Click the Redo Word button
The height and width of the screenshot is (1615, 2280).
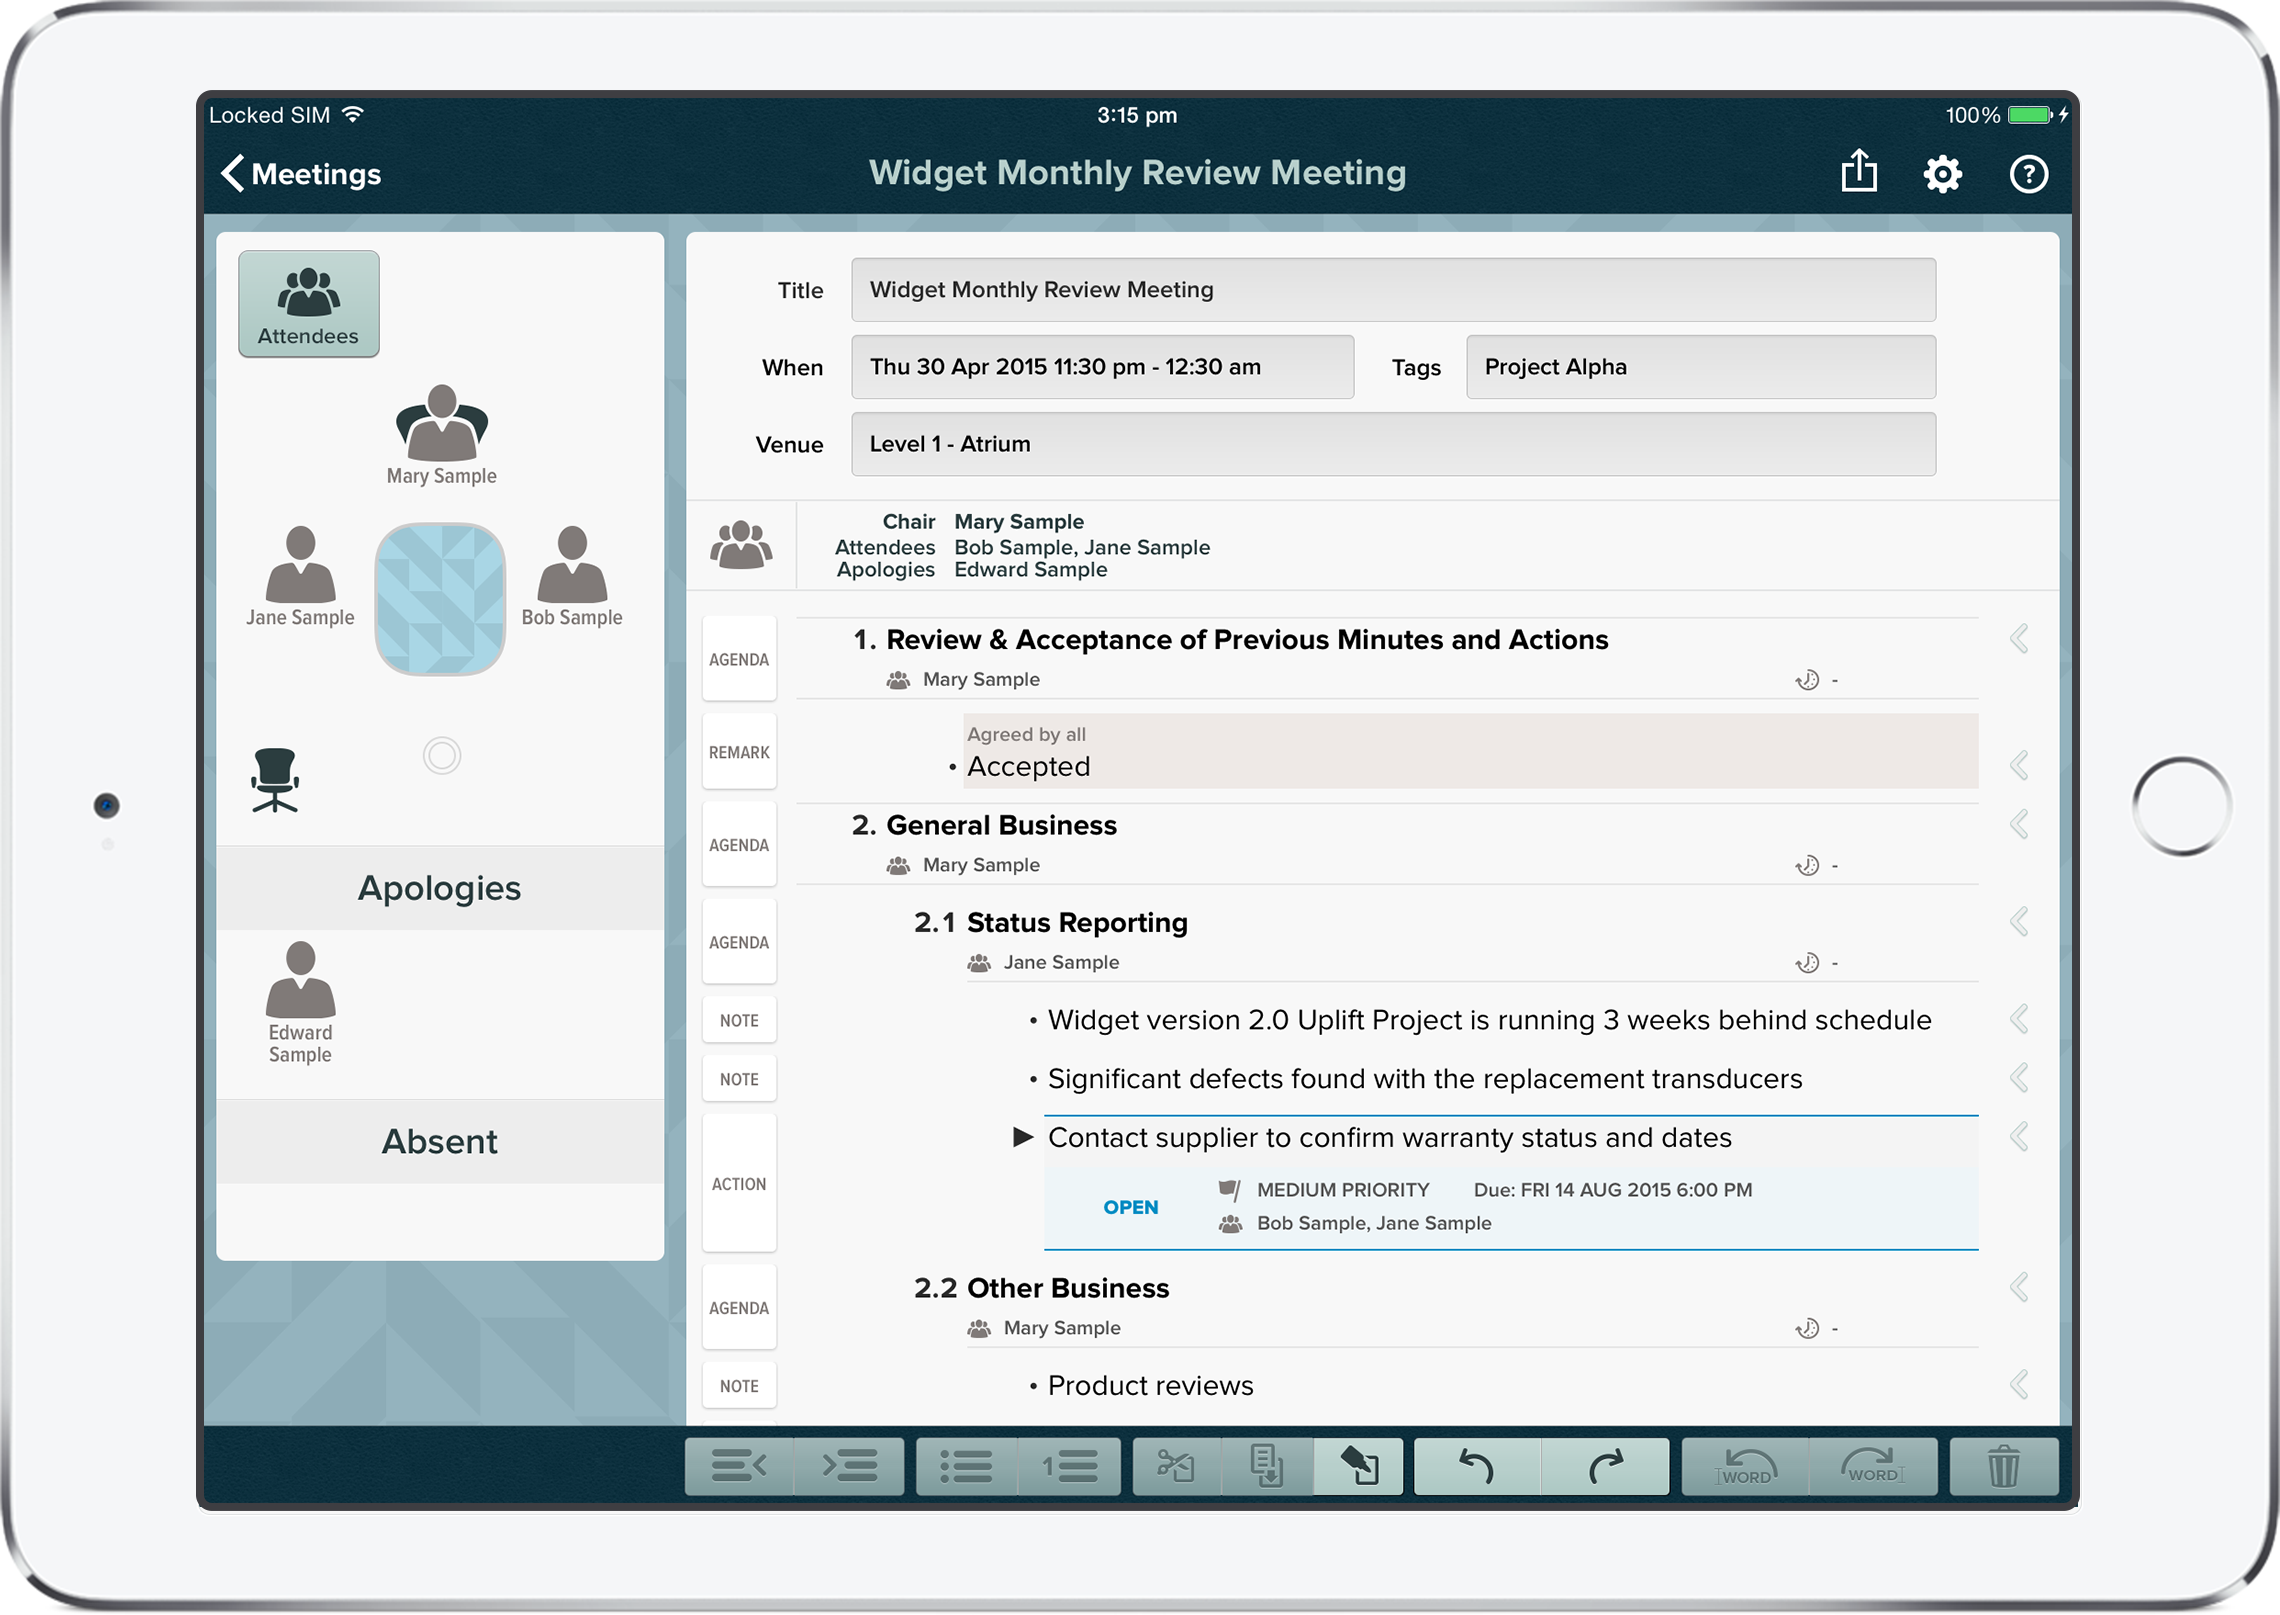click(1872, 1467)
